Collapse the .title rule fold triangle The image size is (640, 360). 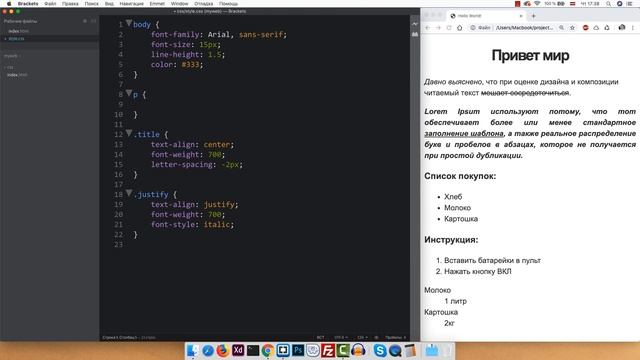click(129, 133)
